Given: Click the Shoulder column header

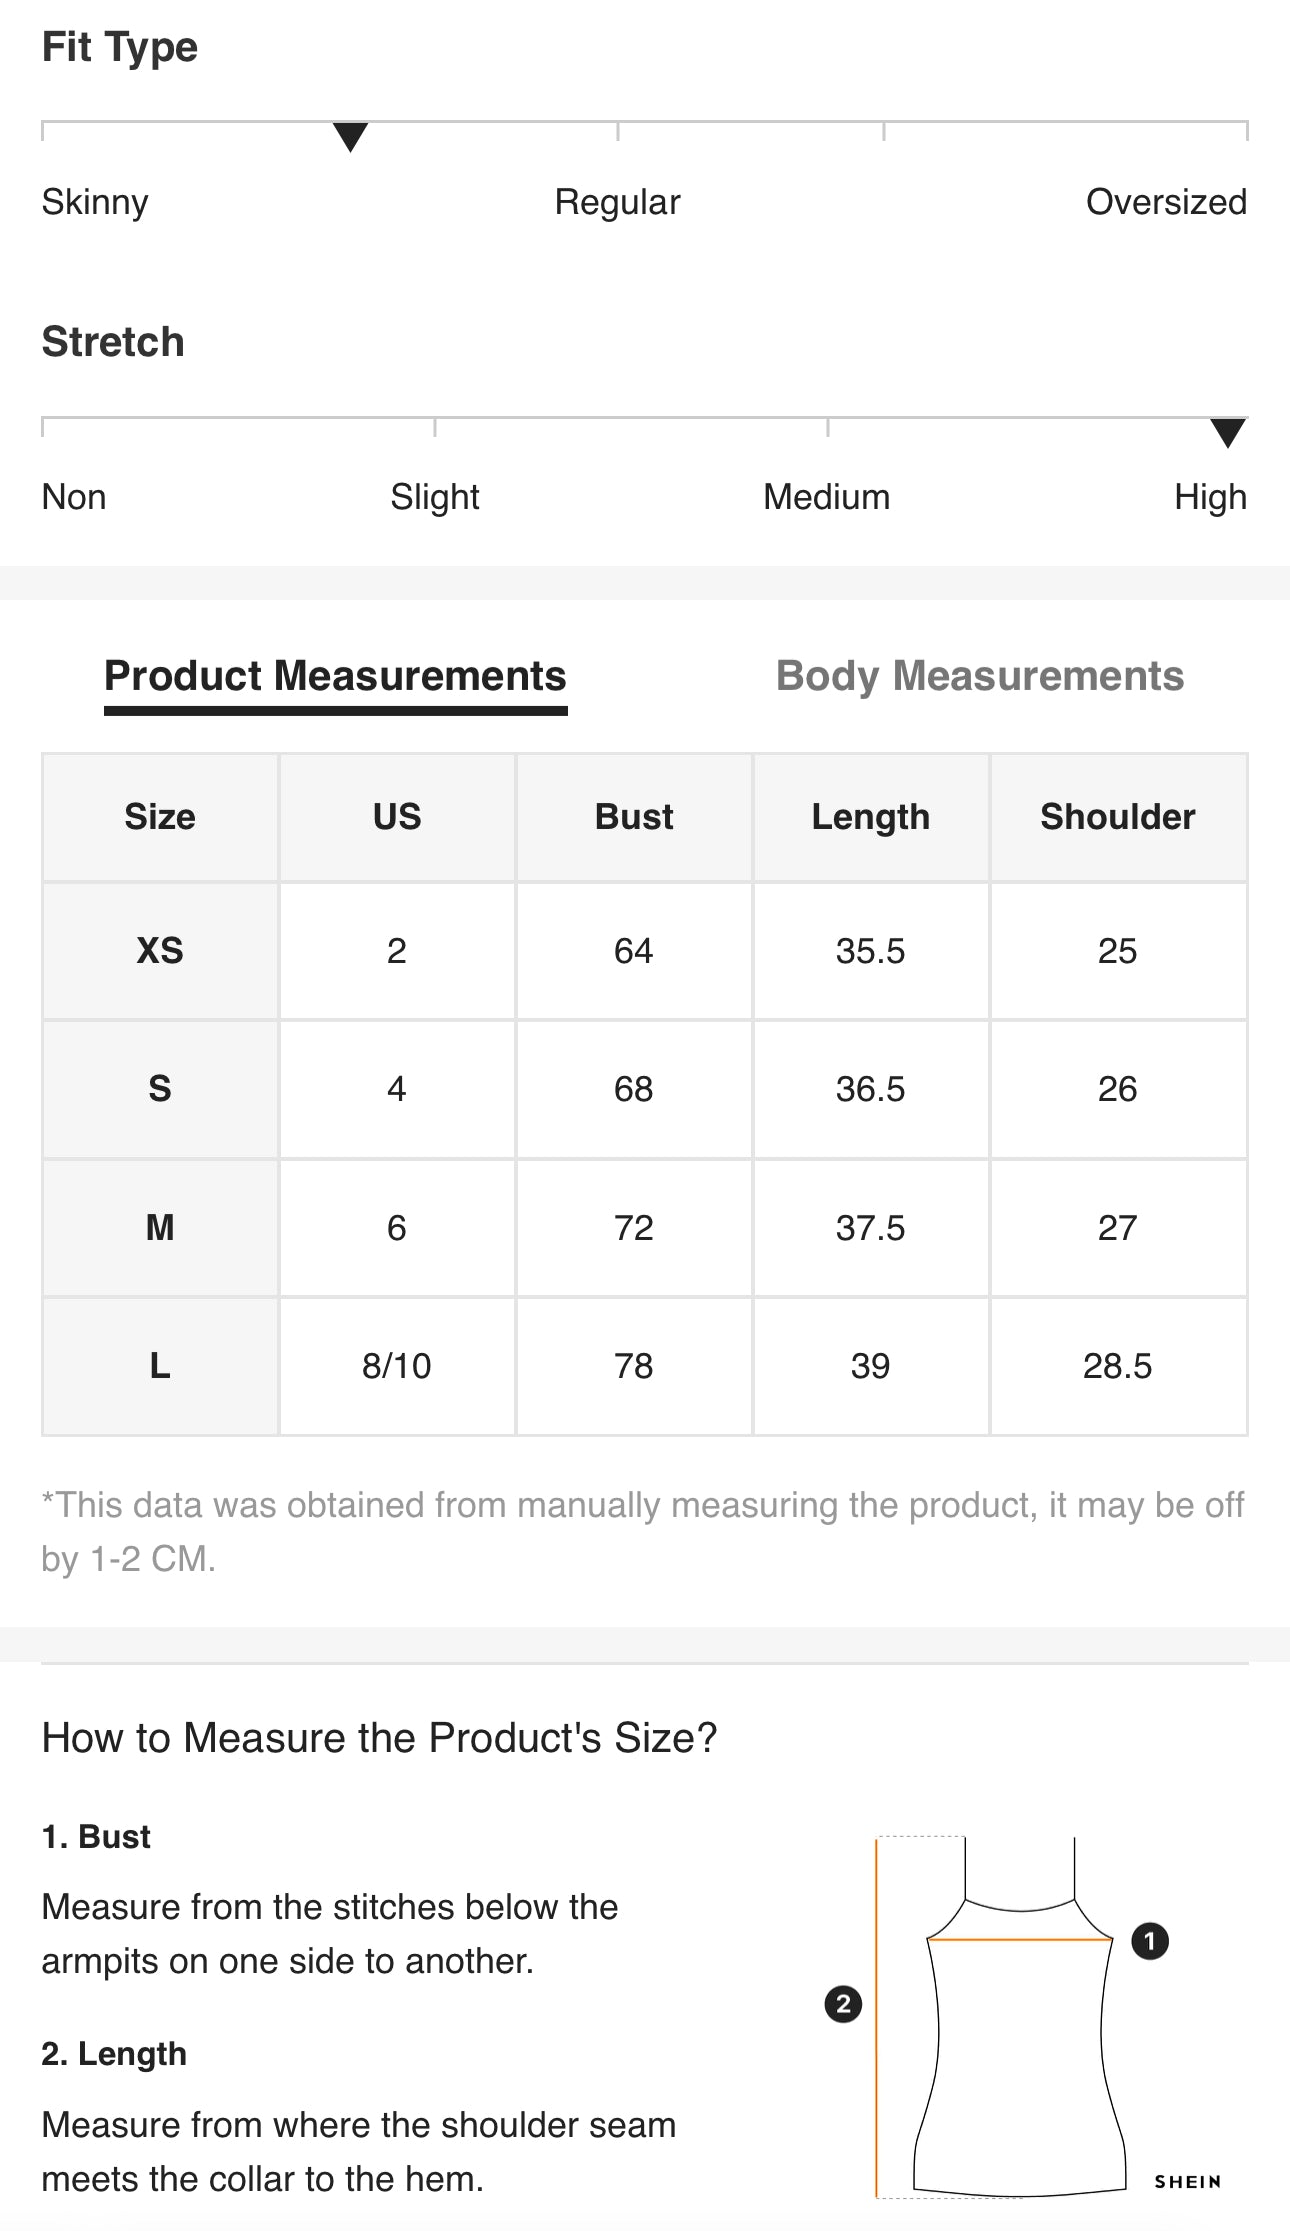Looking at the screenshot, I should pos(1118,816).
